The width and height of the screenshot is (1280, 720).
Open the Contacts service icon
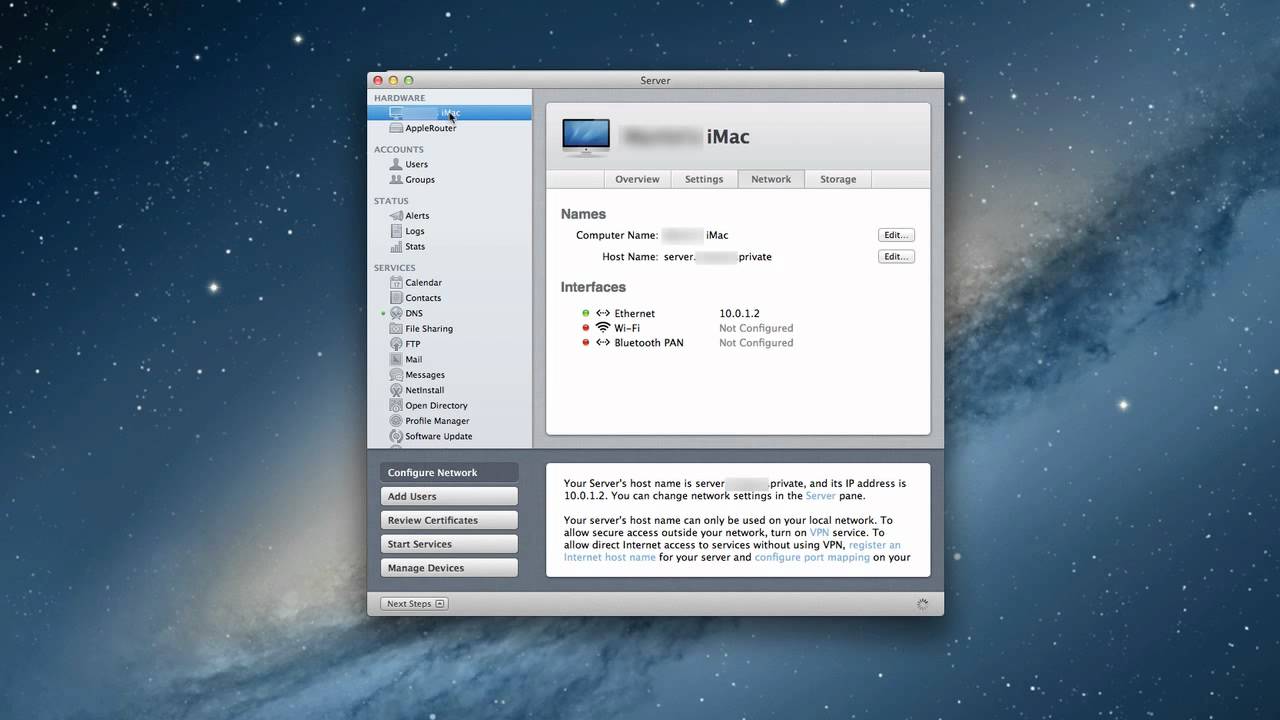coord(397,298)
